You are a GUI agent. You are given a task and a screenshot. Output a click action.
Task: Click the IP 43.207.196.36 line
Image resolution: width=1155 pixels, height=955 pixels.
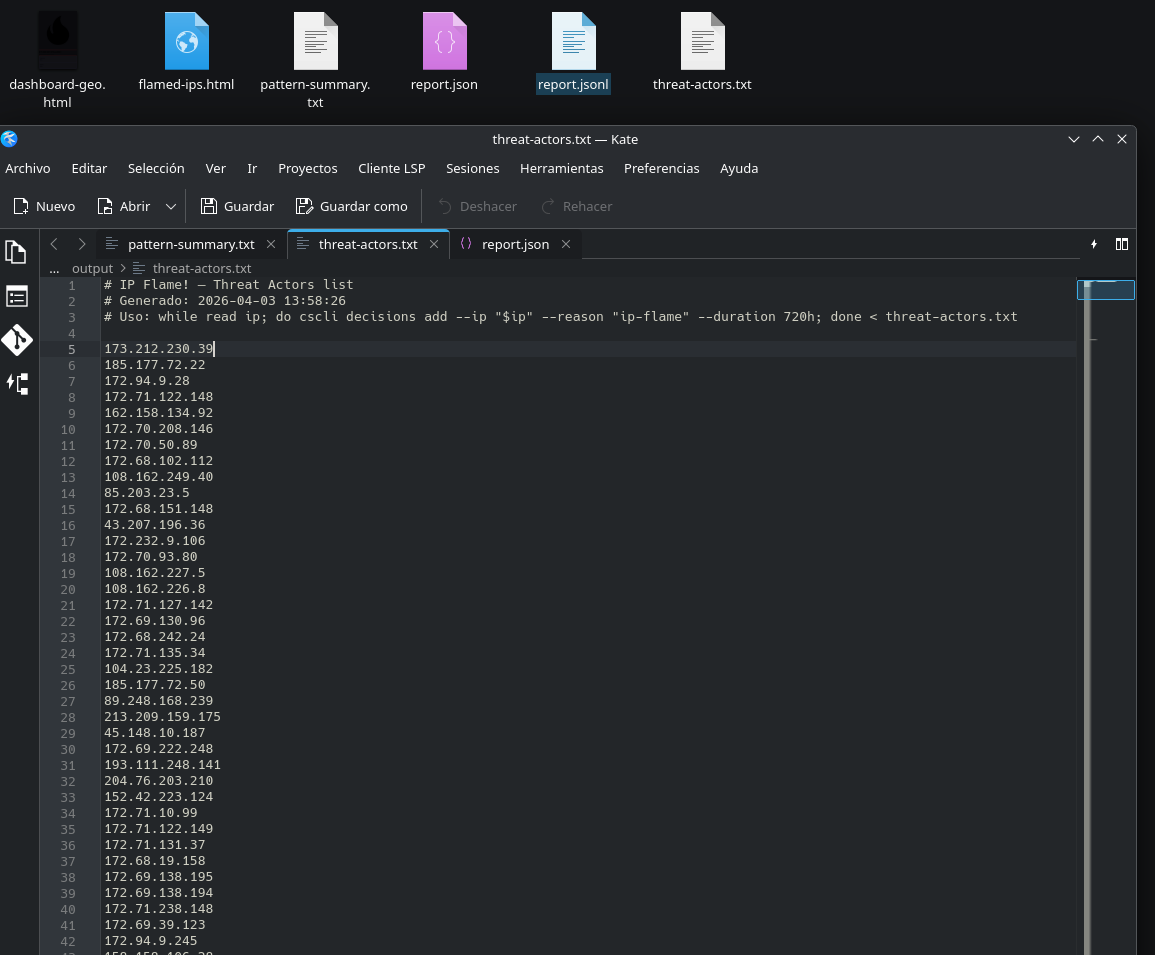tap(155, 525)
